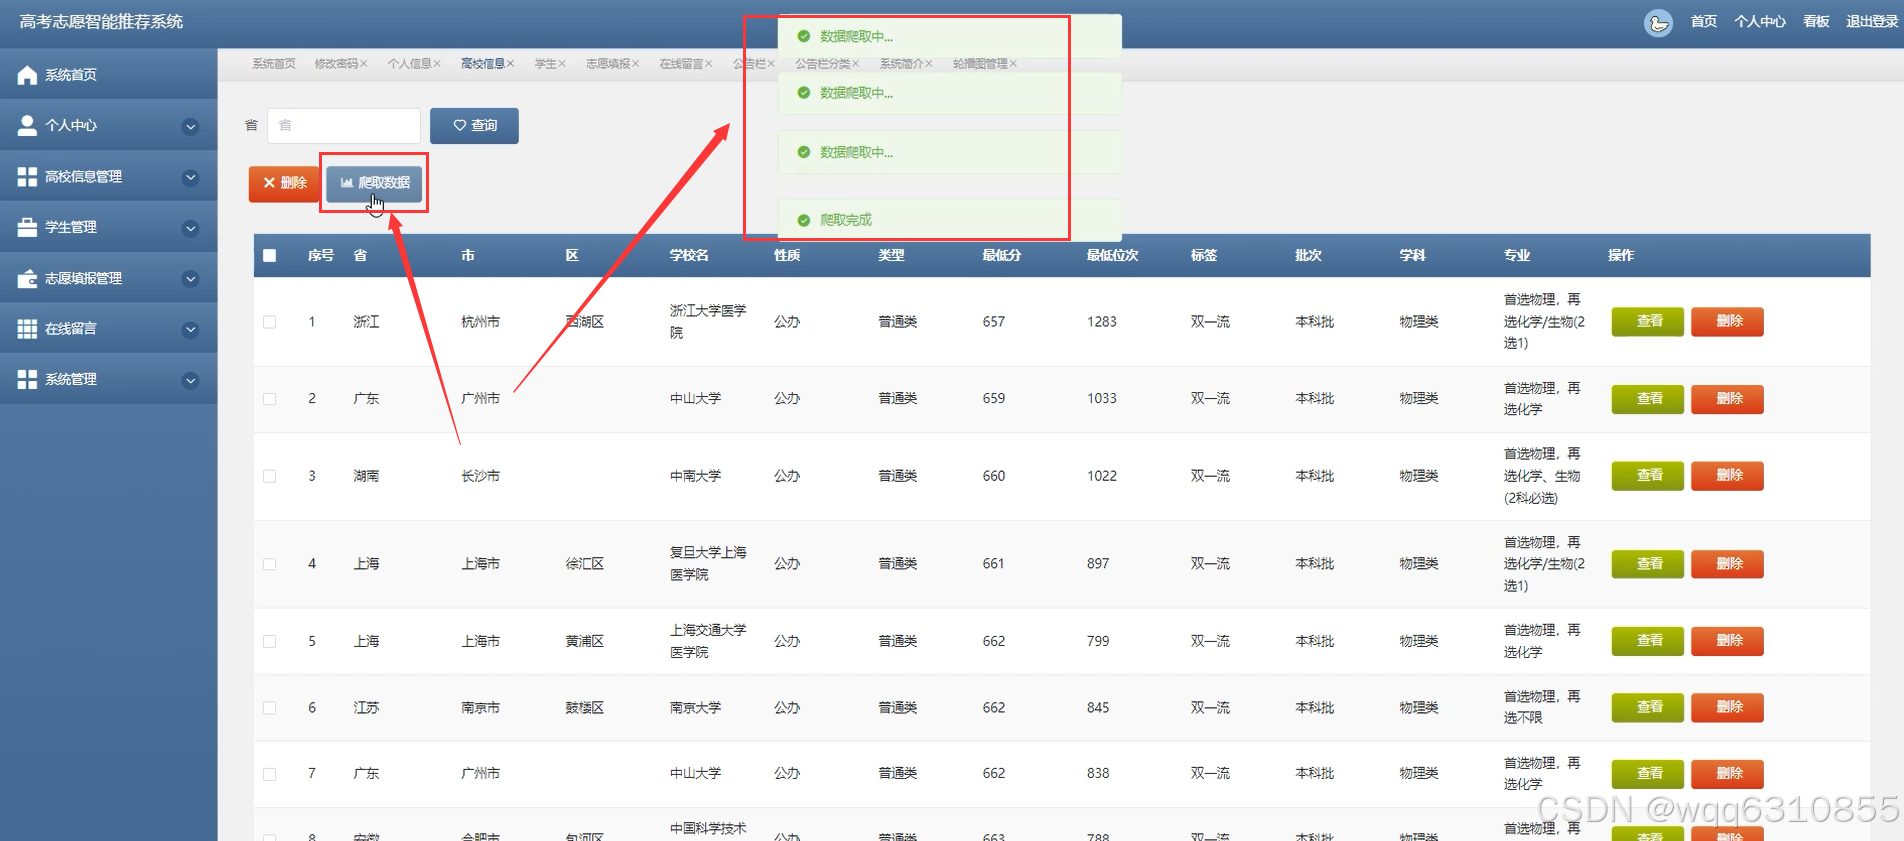1904x841 pixels.
Task: Expand the 系统管理 sidebar chevron
Action: (190, 380)
